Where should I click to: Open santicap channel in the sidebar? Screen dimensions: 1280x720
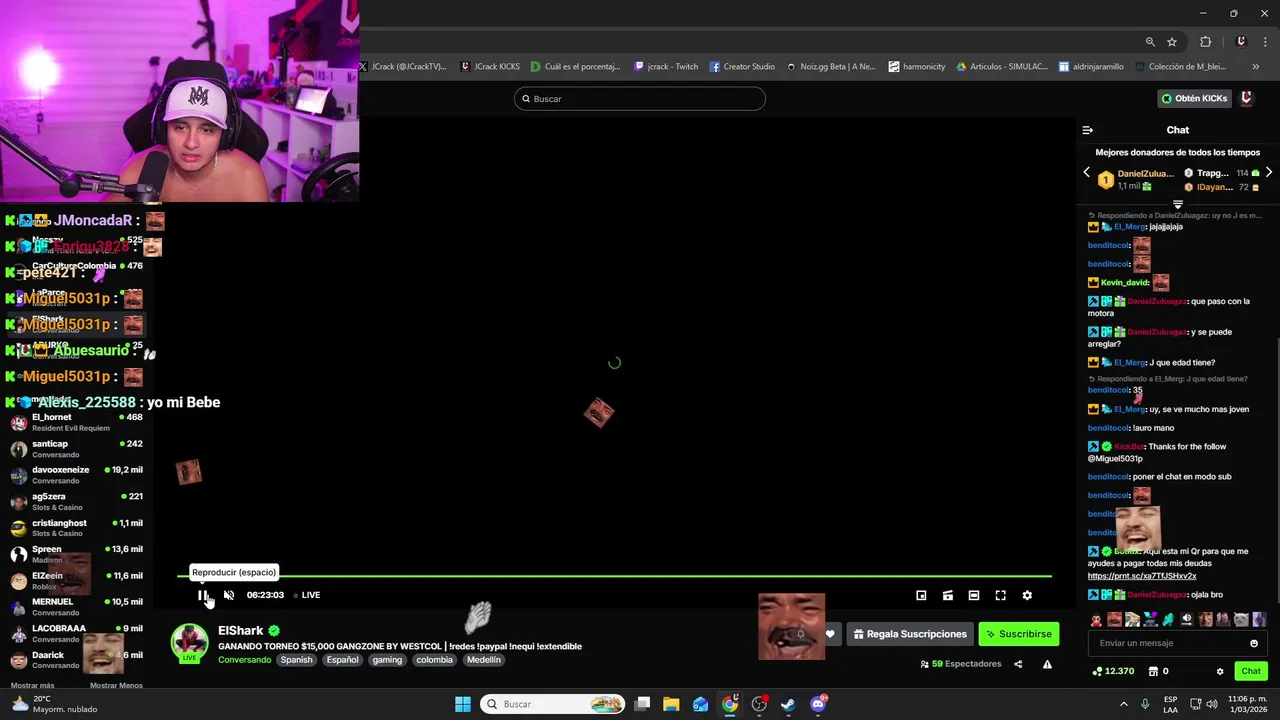pyautogui.click(x=77, y=449)
